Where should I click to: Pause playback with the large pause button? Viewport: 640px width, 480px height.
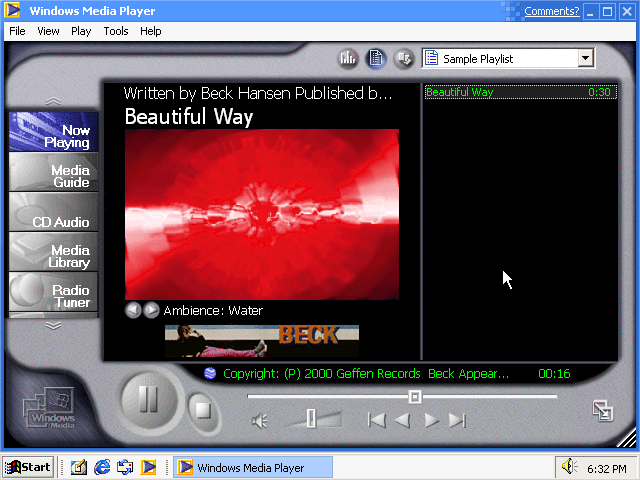[x=149, y=400]
